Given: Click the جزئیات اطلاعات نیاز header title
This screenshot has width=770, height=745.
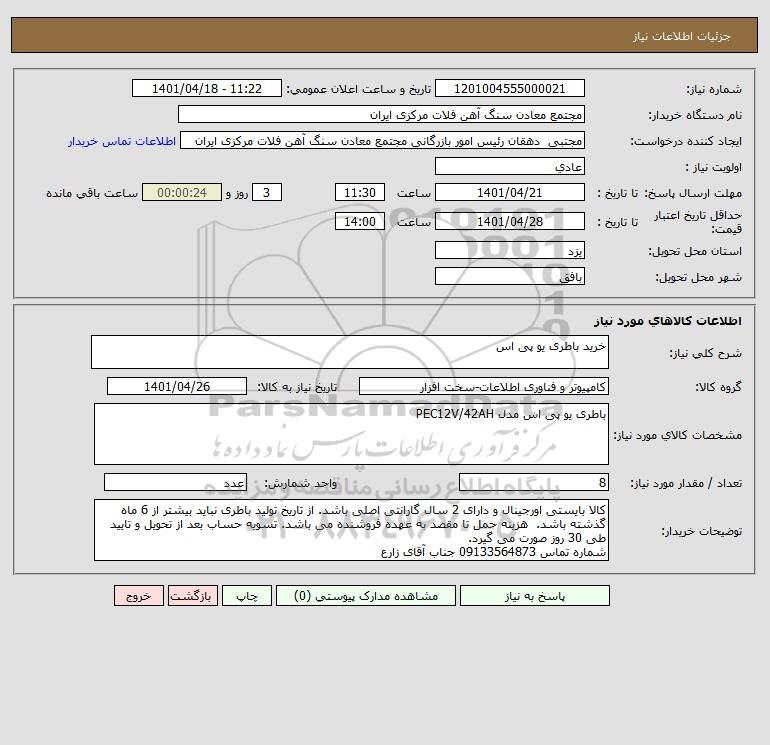Looking at the screenshot, I should (682, 36).
